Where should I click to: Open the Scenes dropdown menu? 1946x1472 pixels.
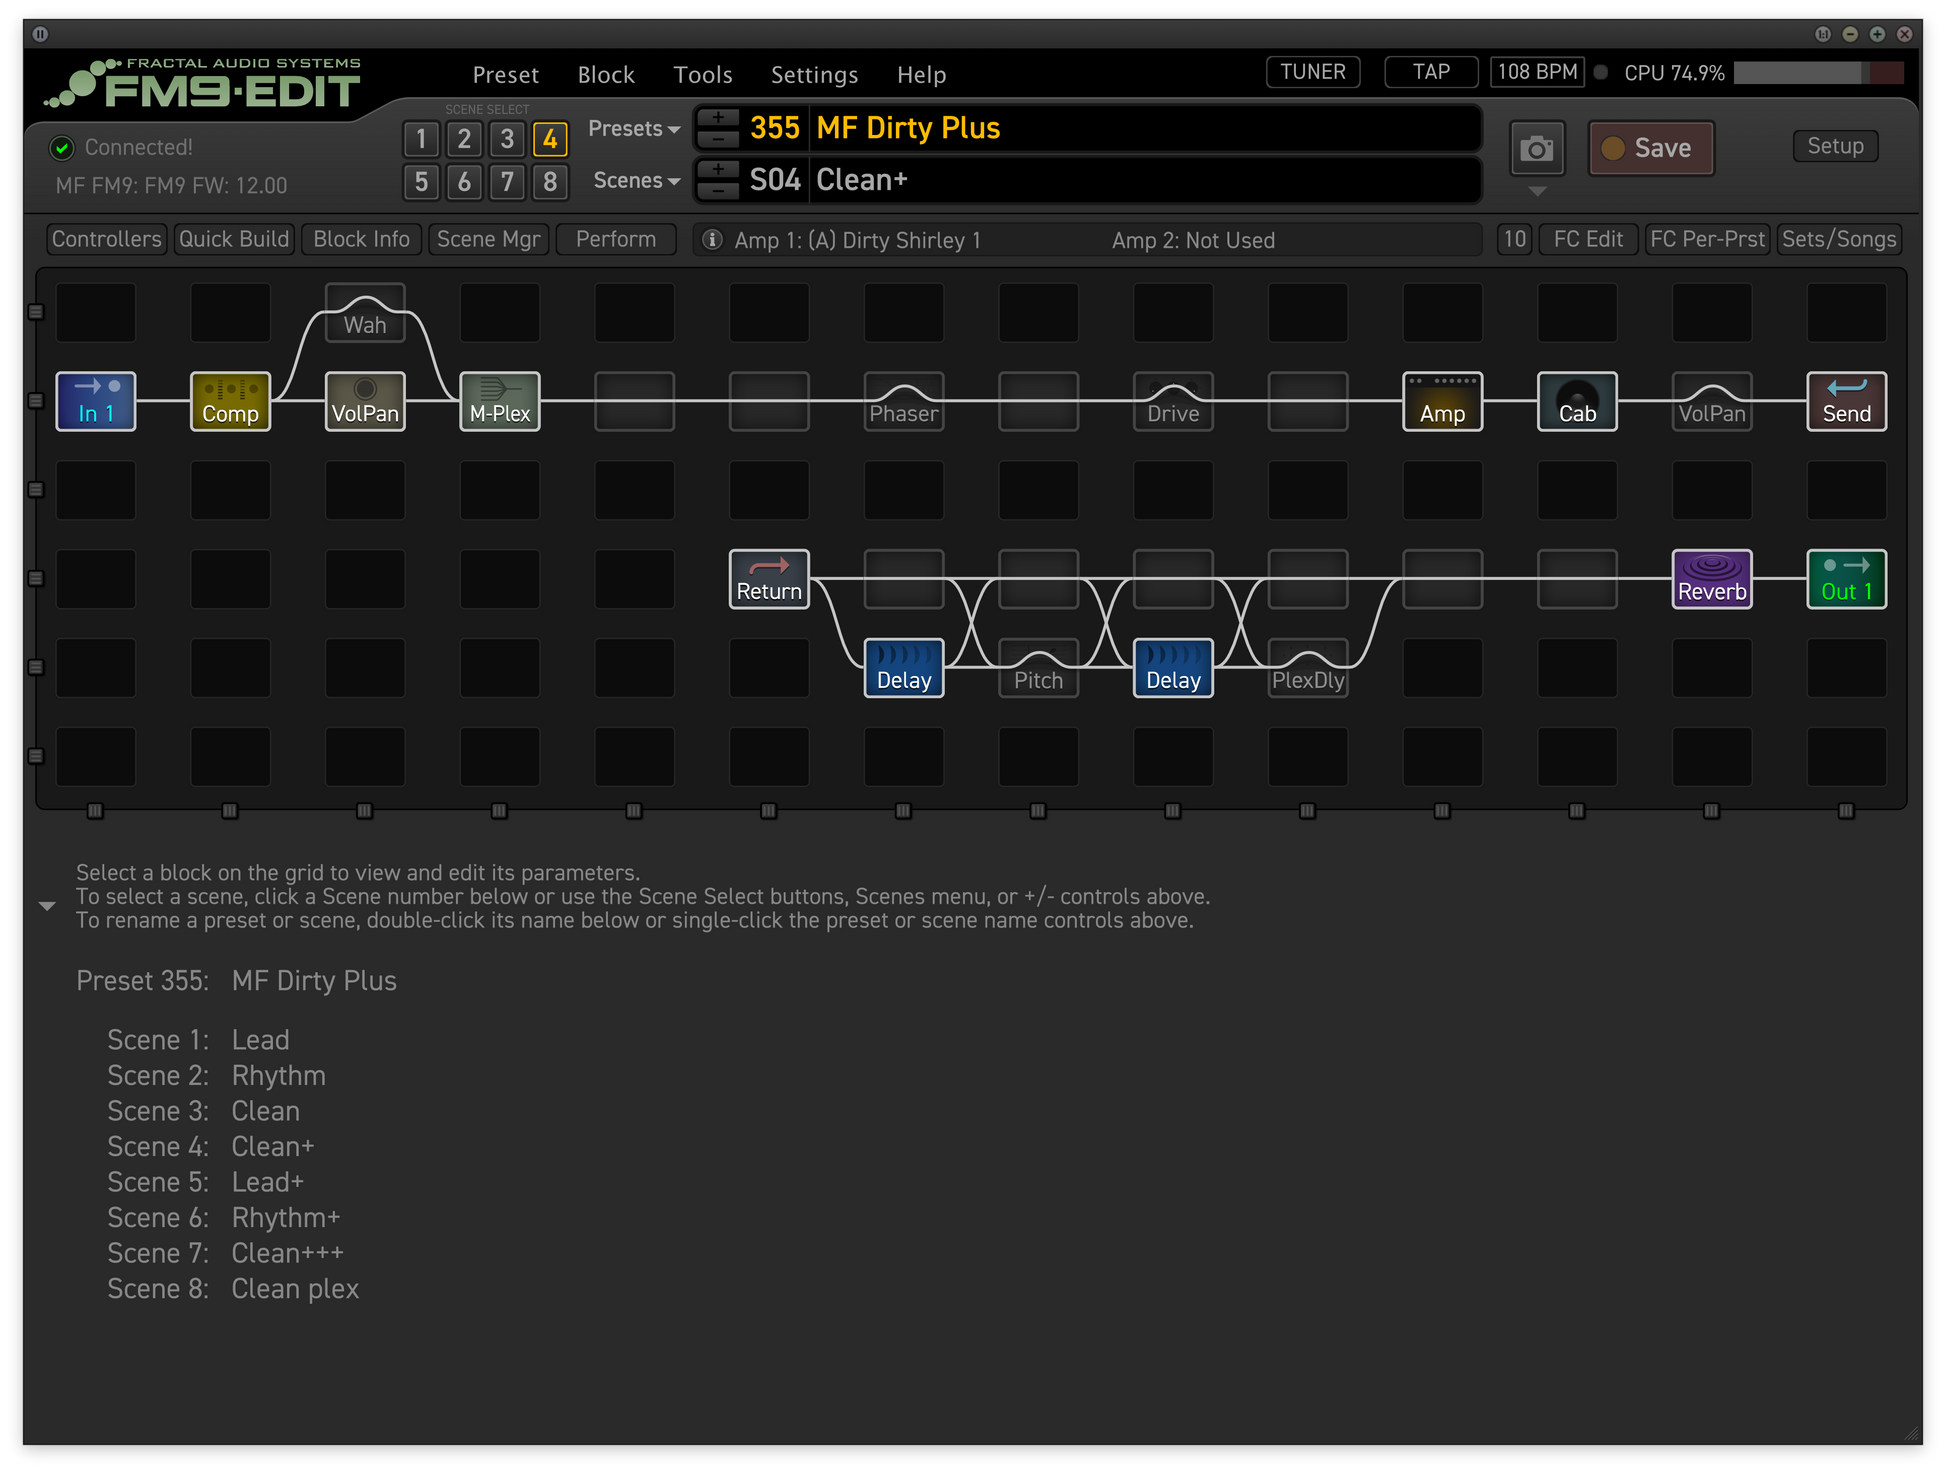tap(637, 181)
